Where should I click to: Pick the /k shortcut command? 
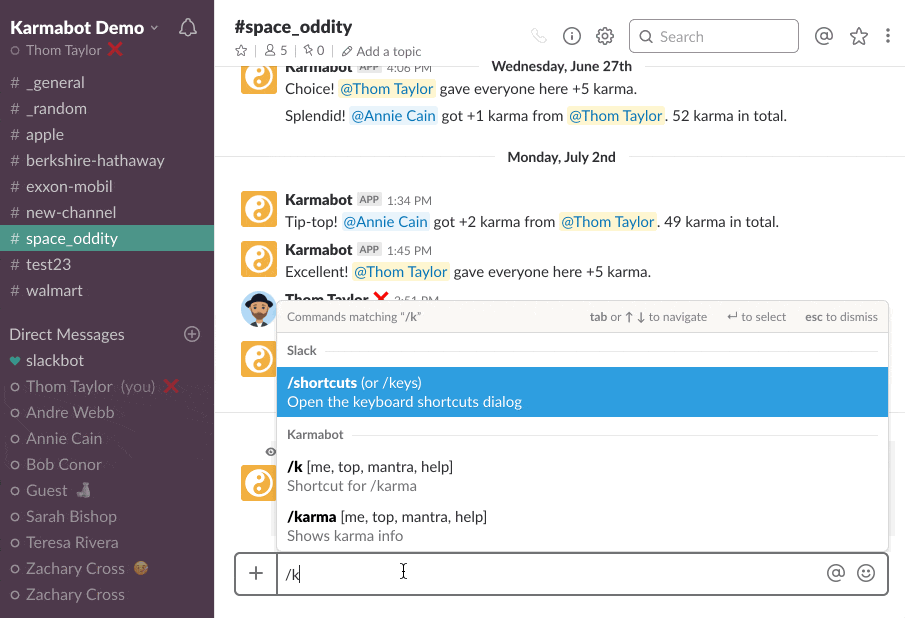582,476
